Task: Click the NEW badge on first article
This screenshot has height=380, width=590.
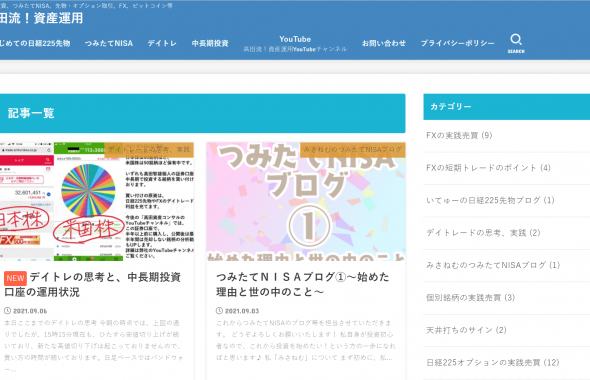Action: 15,278
